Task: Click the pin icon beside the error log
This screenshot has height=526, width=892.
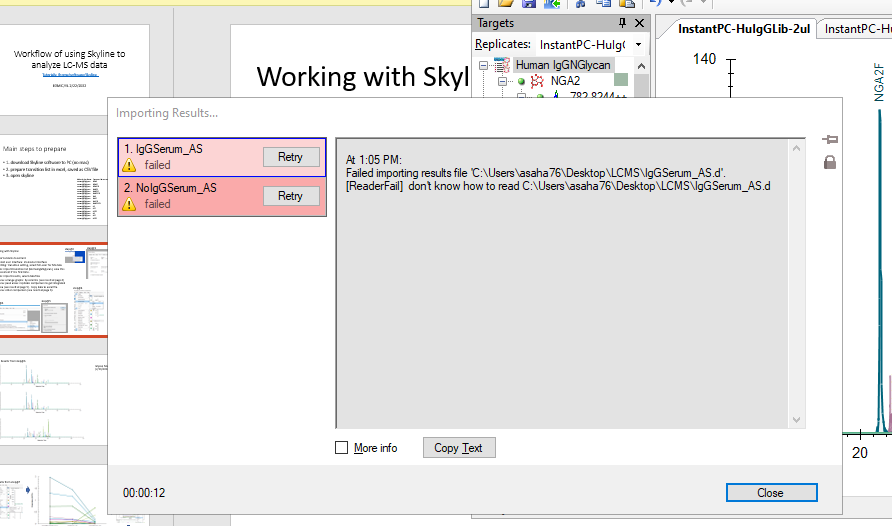Action: pyautogui.click(x=829, y=140)
